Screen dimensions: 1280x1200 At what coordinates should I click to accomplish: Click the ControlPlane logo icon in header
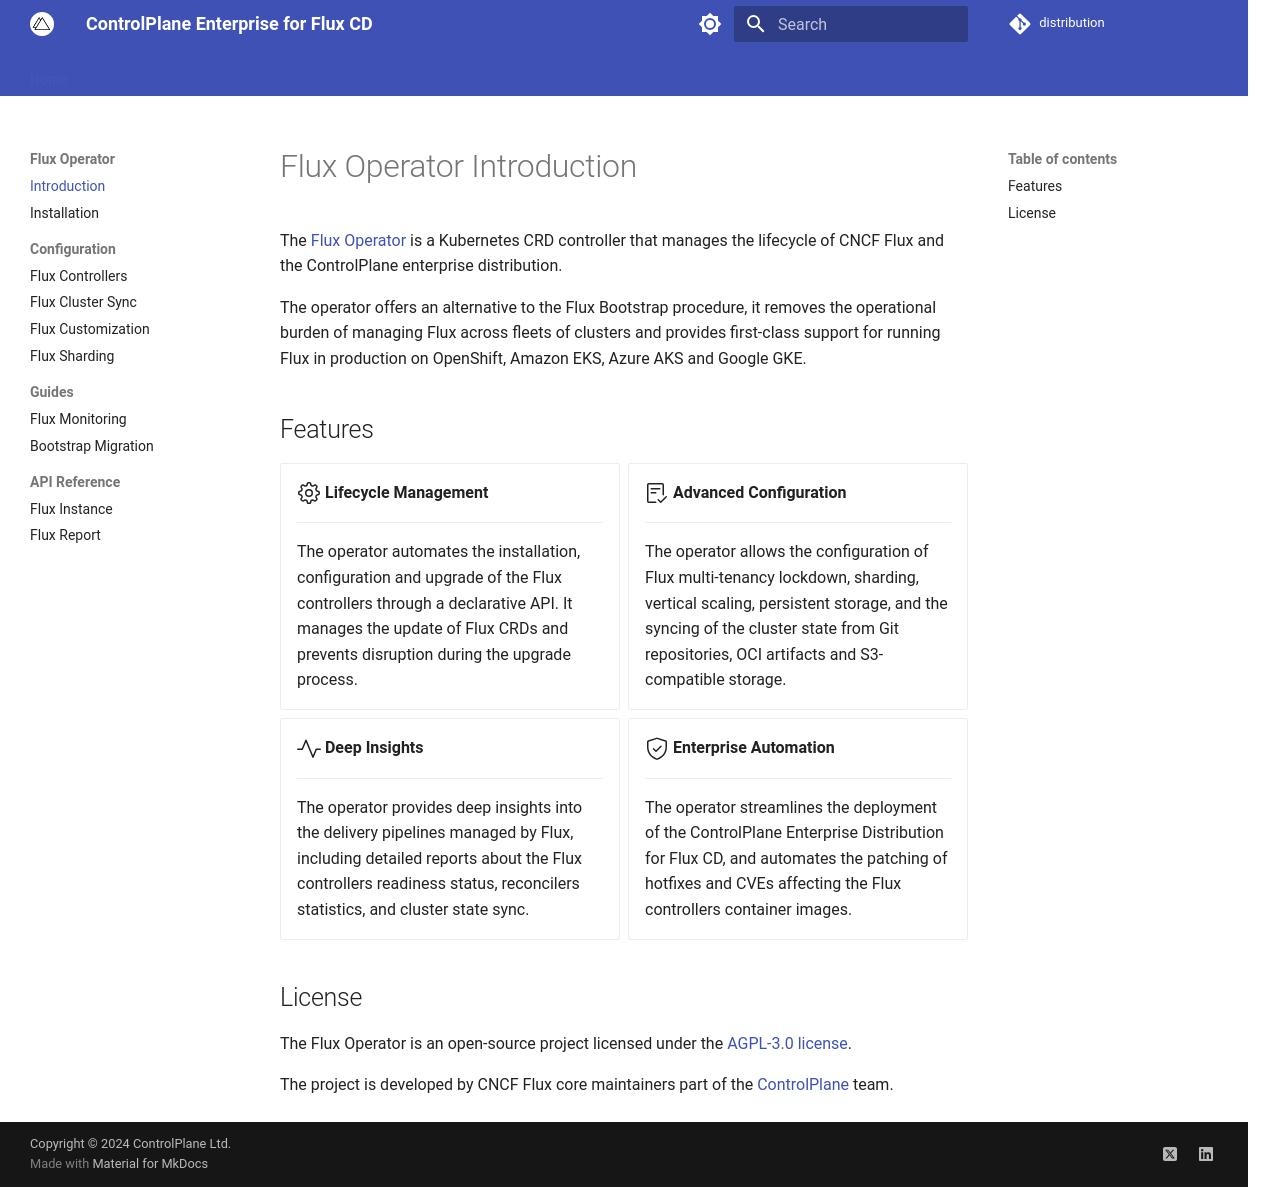[x=42, y=24]
